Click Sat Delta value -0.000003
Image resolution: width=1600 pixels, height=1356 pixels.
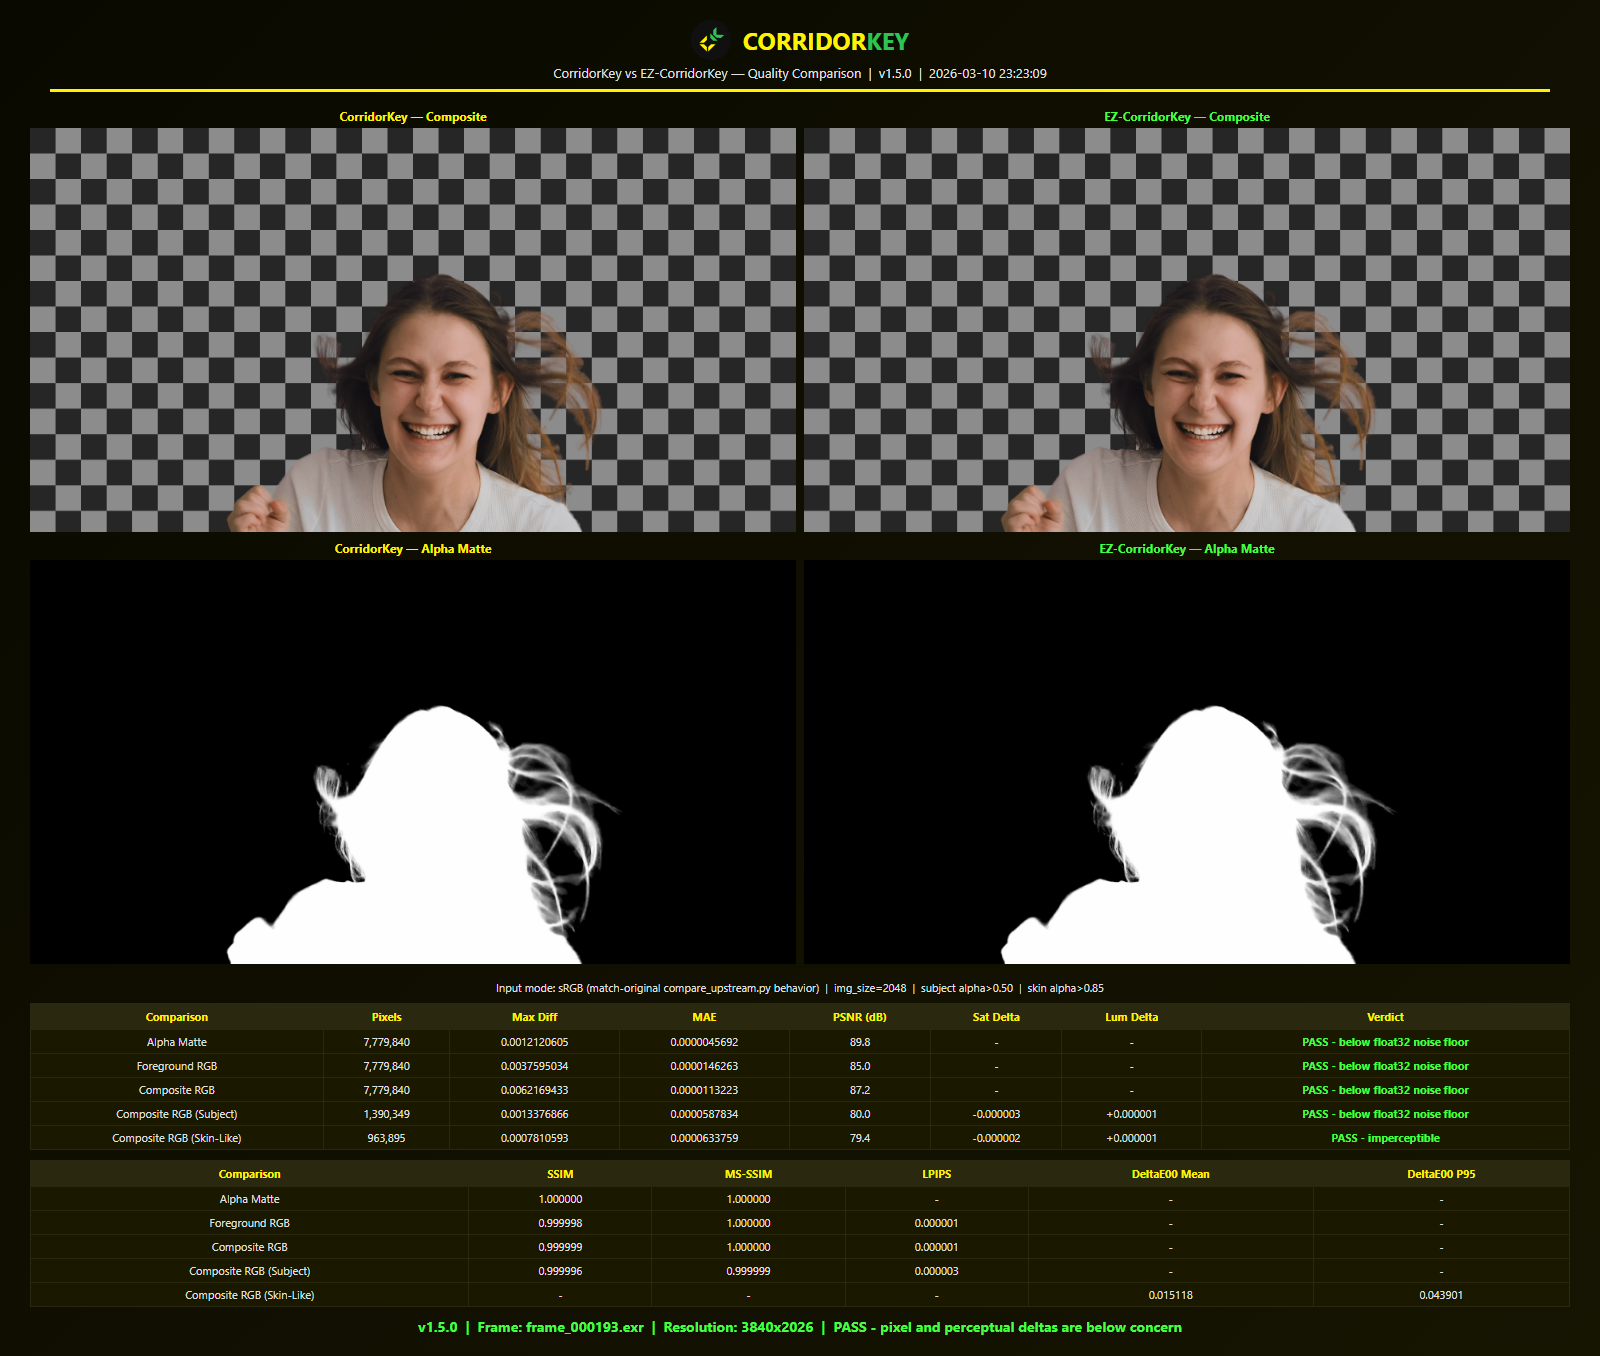(x=996, y=1114)
